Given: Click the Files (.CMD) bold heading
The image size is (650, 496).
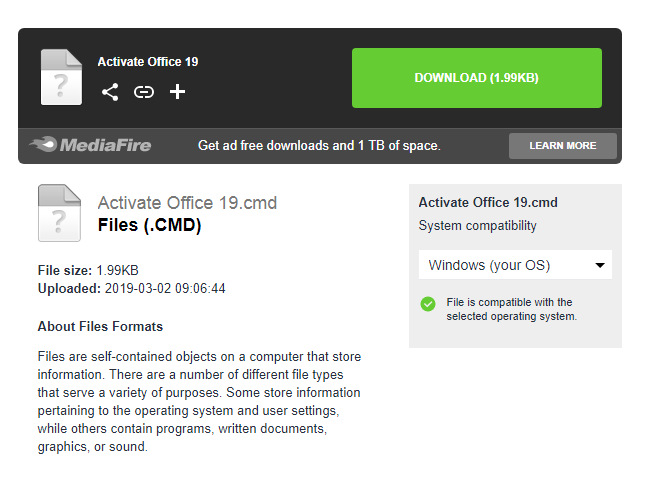Looking at the screenshot, I should [150, 225].
